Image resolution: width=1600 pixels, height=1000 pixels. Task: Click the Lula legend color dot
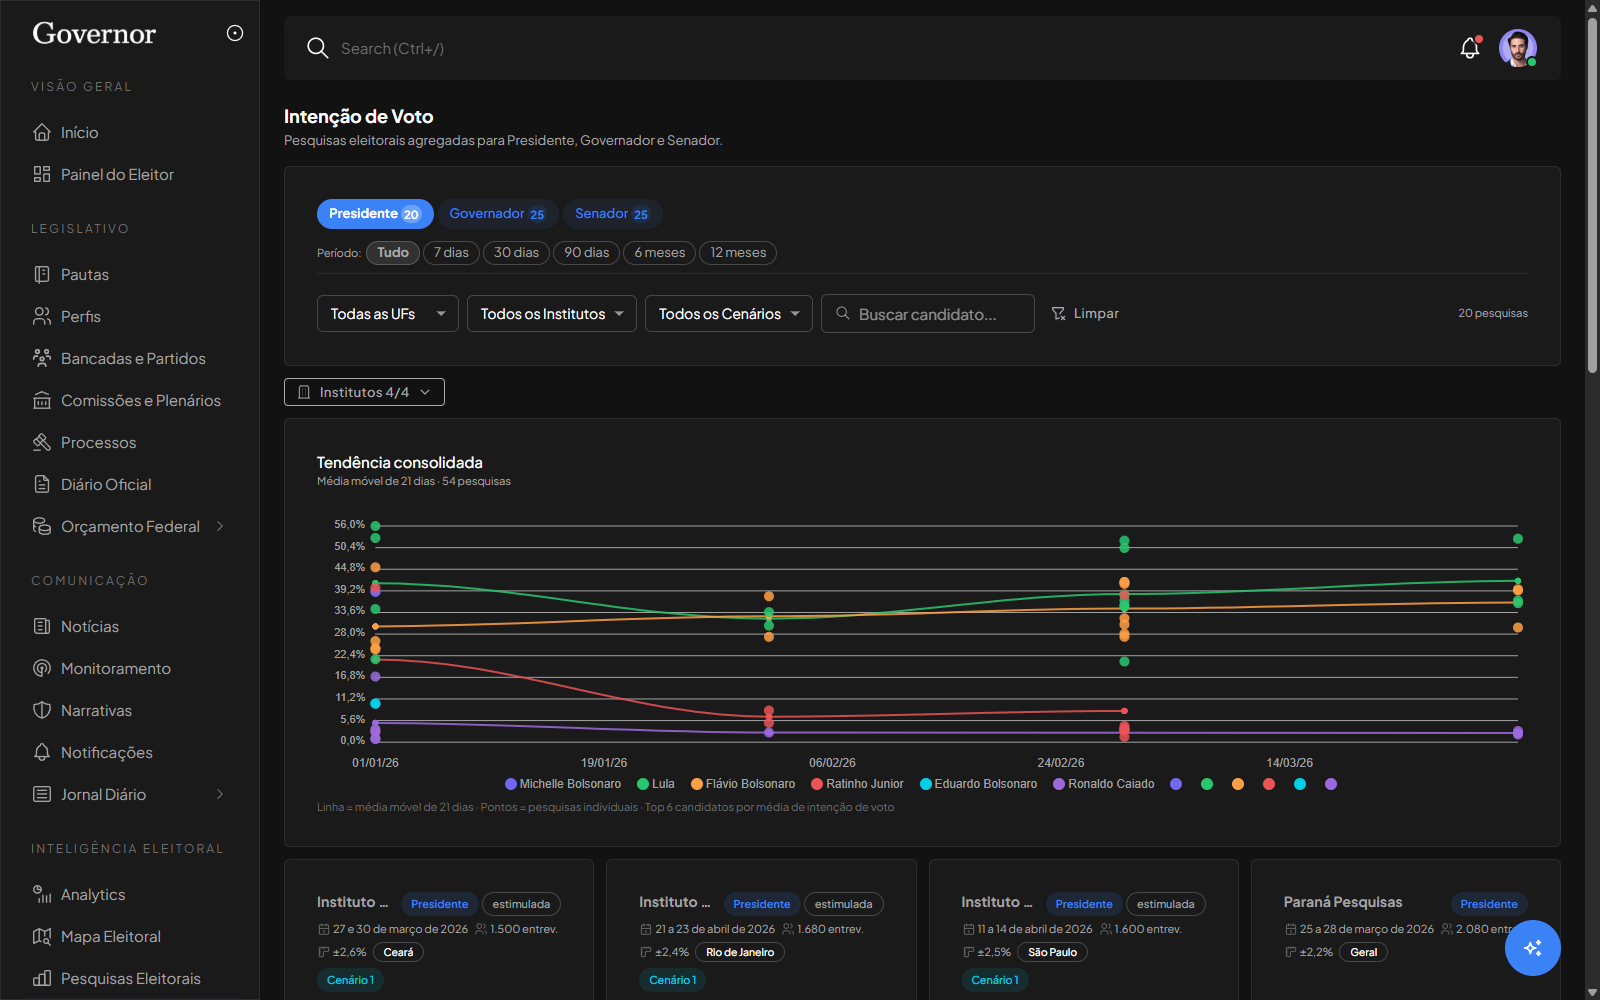[643, 784]
